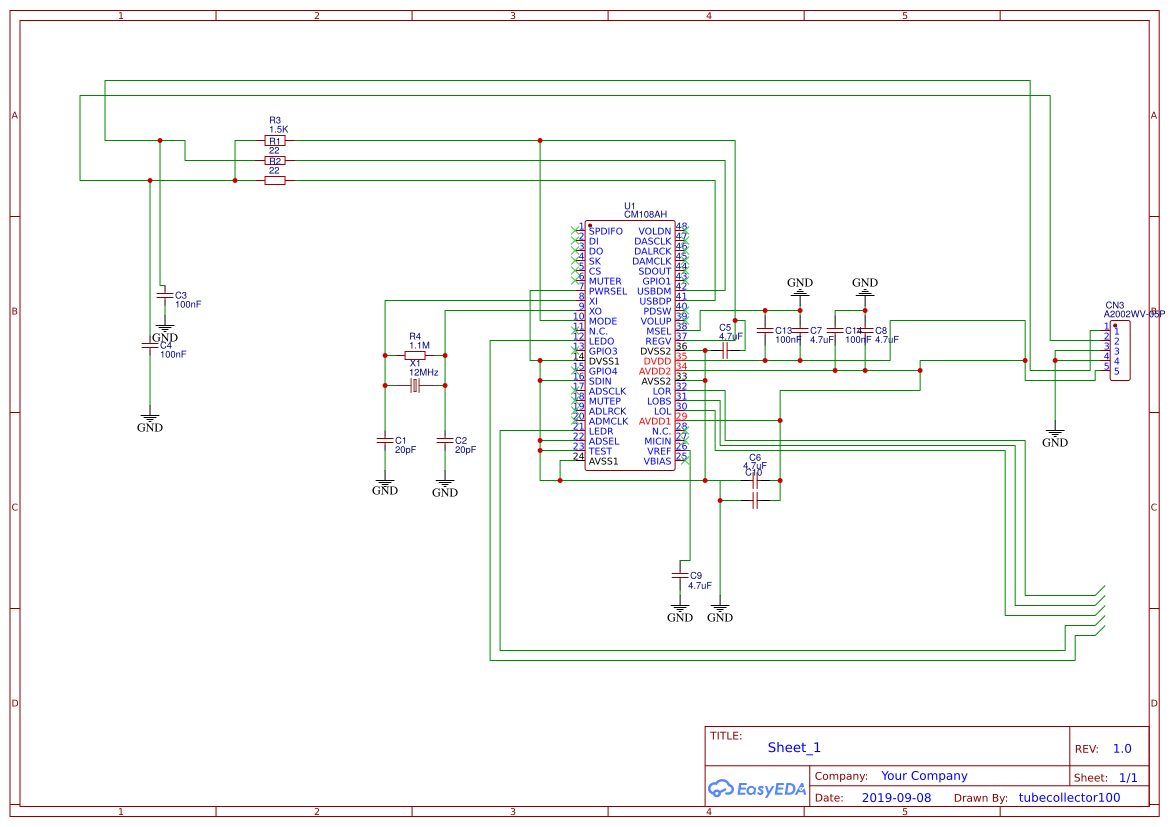Select capacitor C8 symbol
The width and height of the screenshot is (1175, 827).
click(x=866, y=330)
